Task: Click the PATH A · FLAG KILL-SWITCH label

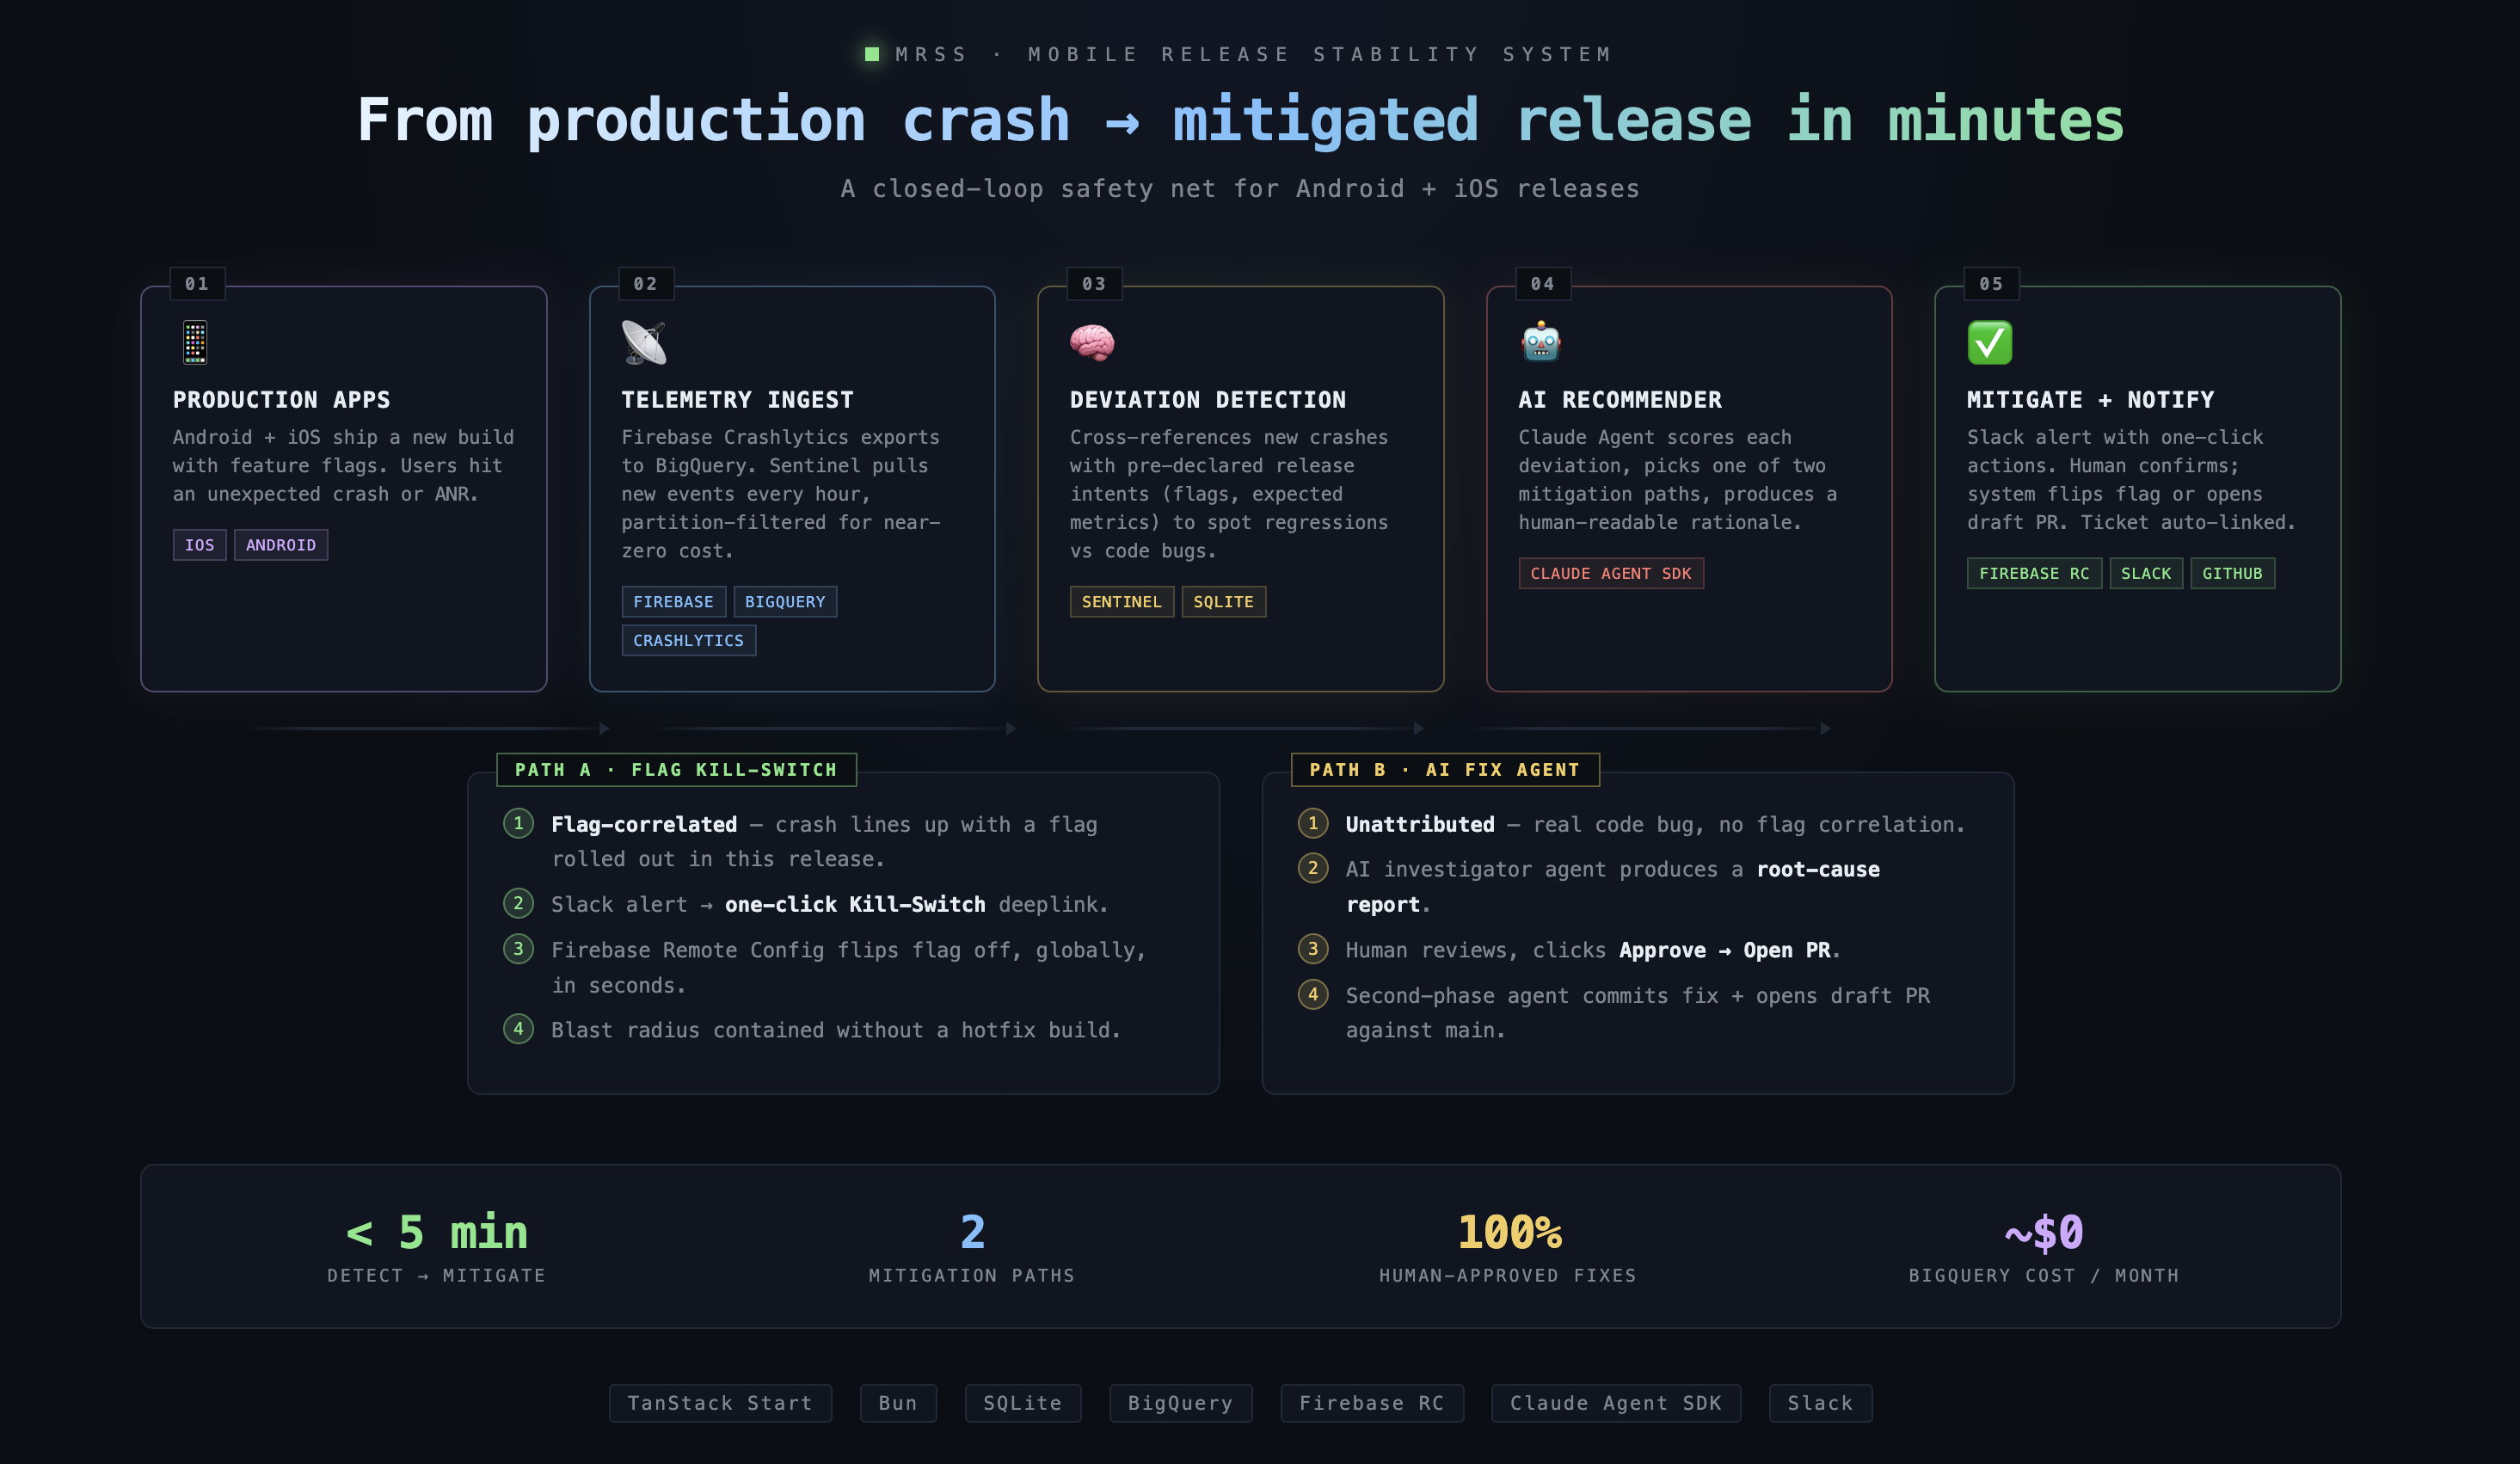Action: pos(676,770)
